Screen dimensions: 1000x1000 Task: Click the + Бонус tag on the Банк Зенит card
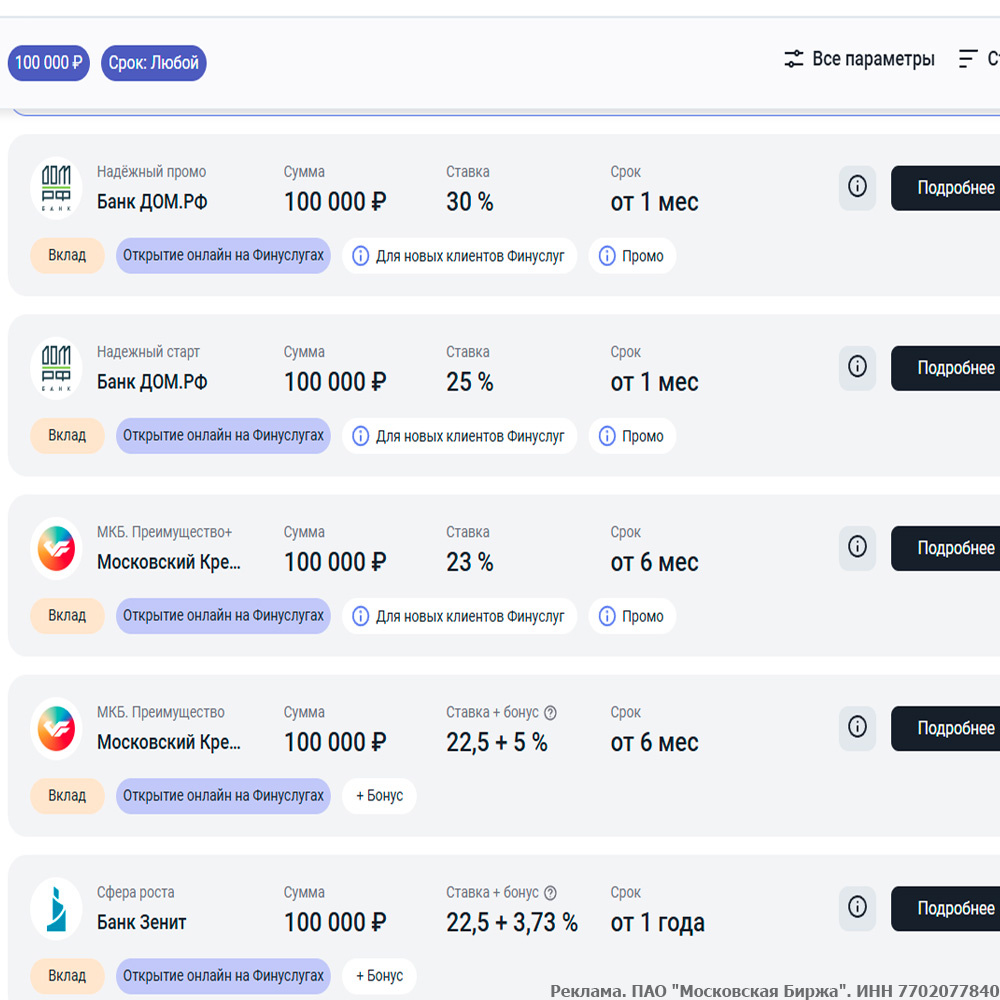(379, 976)
